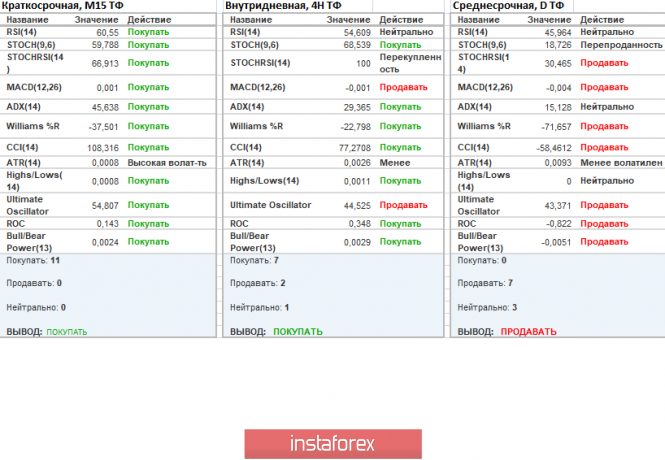The image size is (665, 460).
Task: Click Highs/Lows(14) value 0,0011
Action: (x=357, y=181)
